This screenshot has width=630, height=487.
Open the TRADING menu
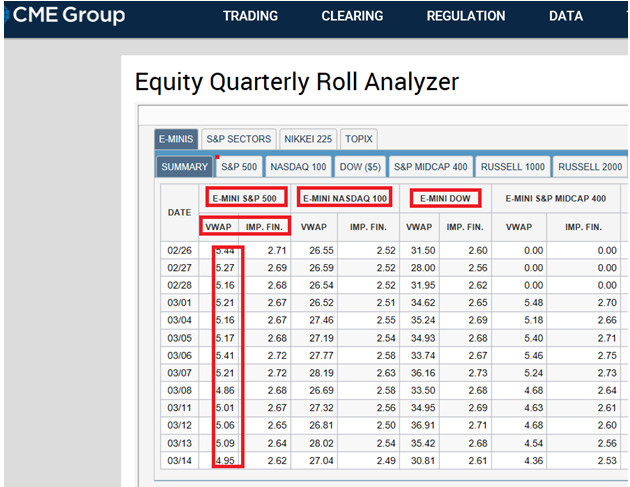coord(250,16)
